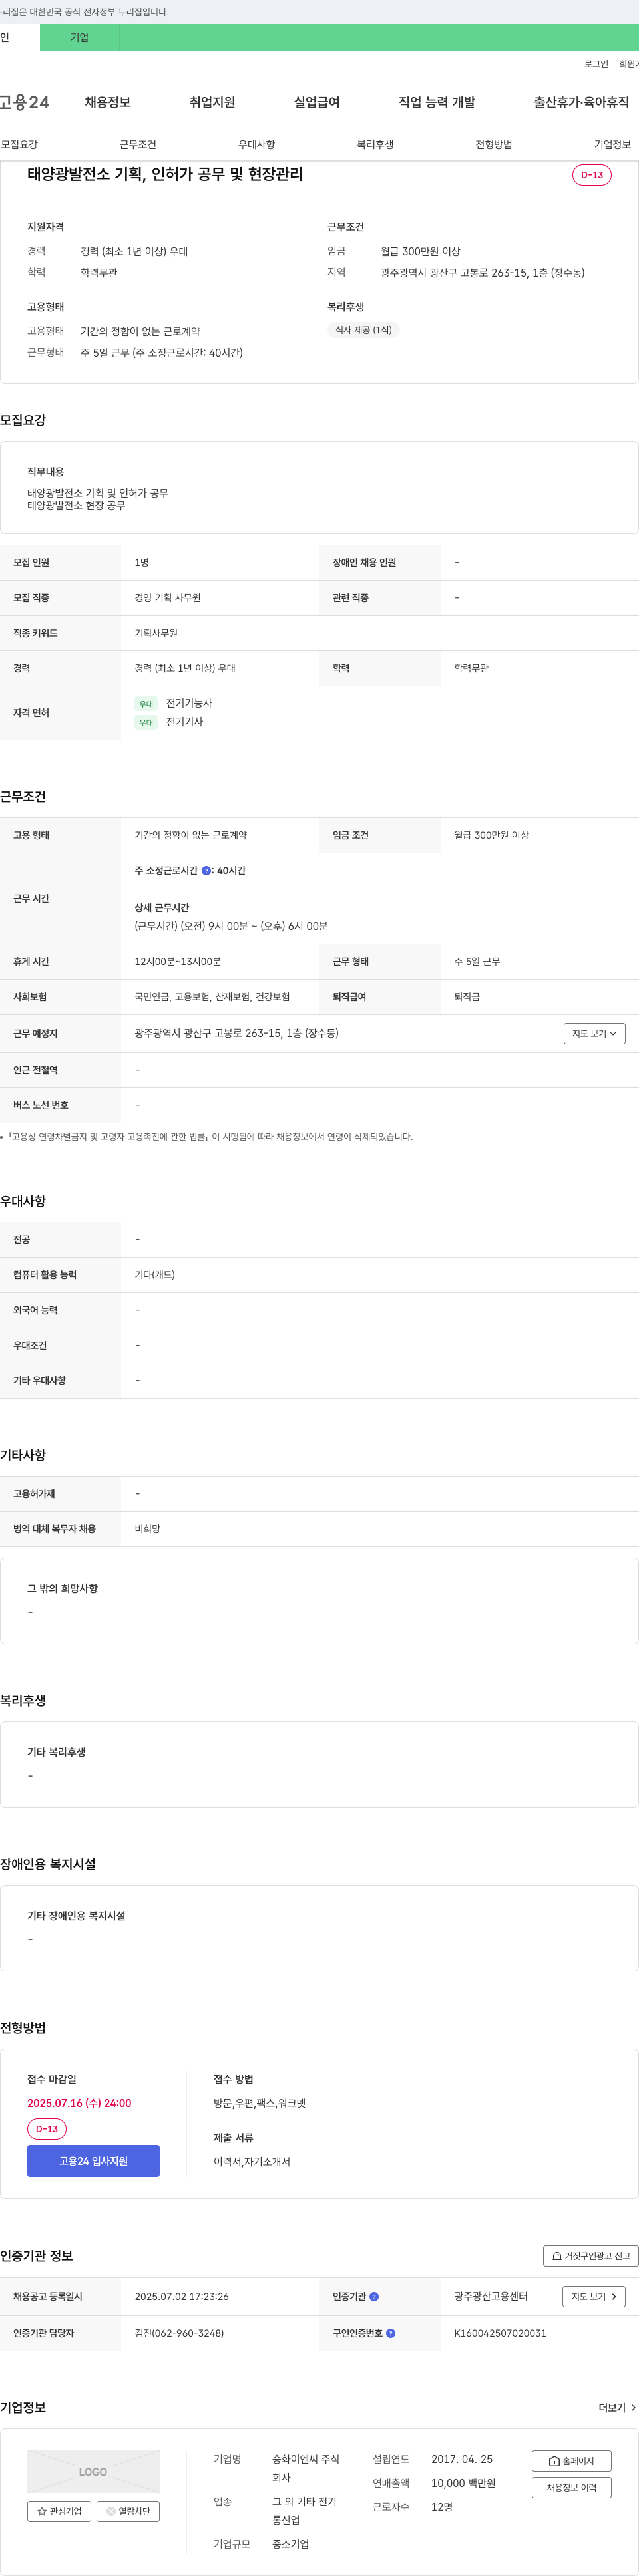Expand 지도 보기 for 근무 예정지
Image resolution: width=639 pixels, height=2576 pixels.
(x=594, y=1033)
